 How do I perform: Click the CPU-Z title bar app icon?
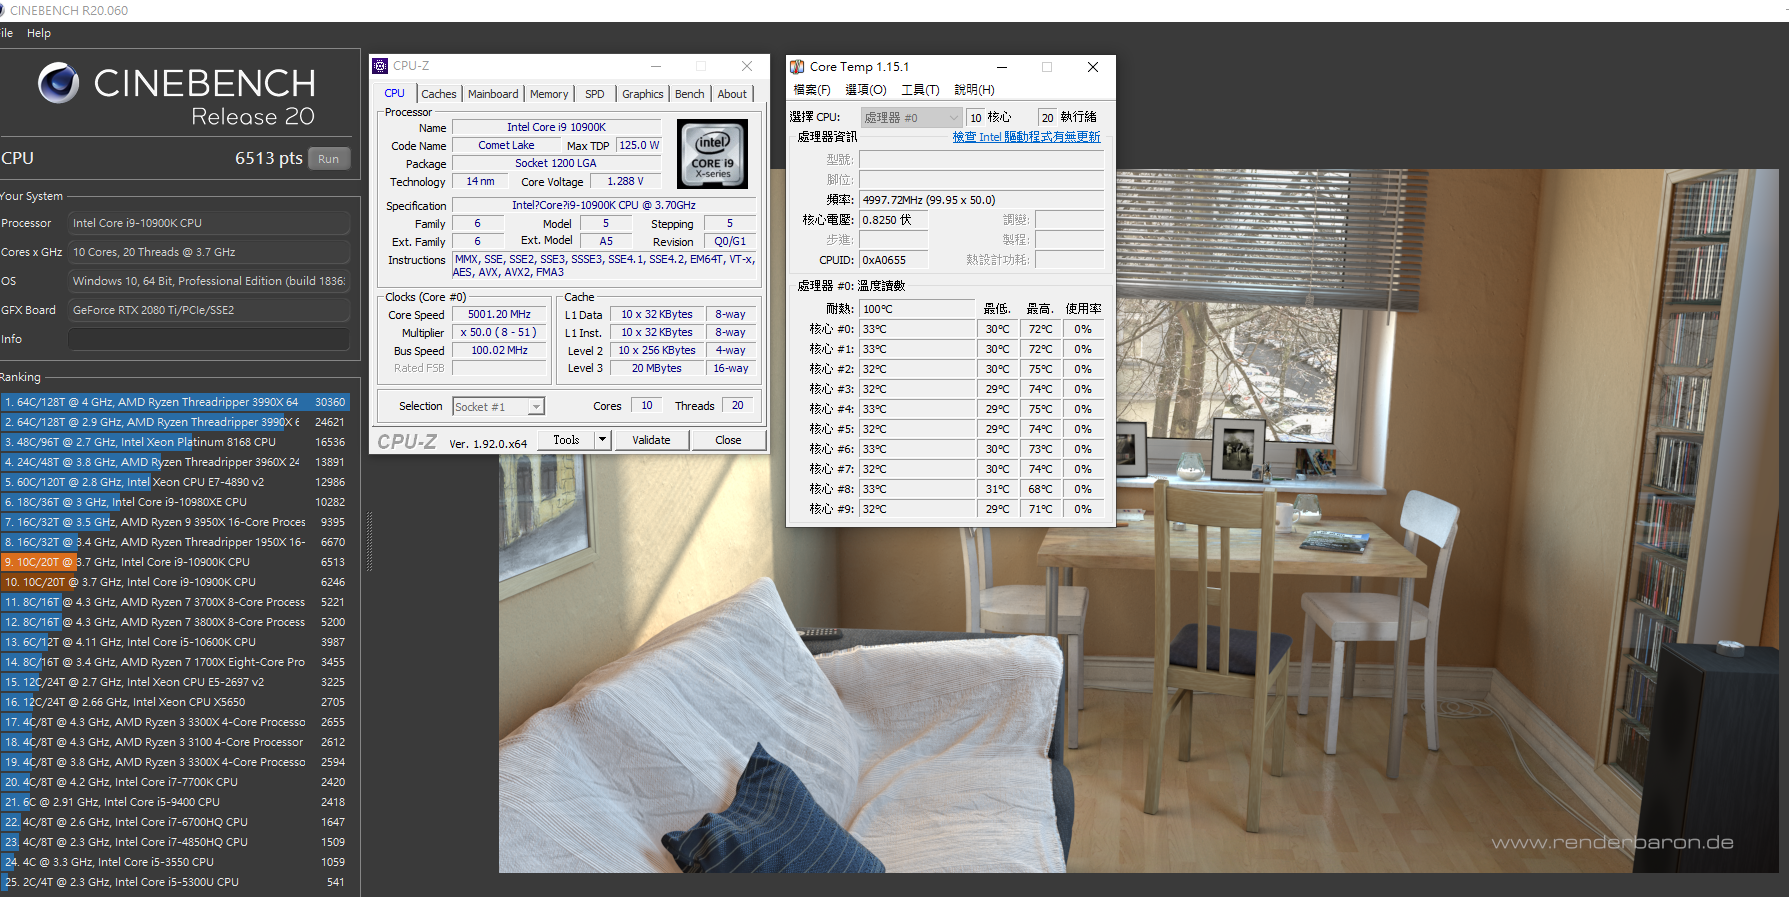[380, 66]
